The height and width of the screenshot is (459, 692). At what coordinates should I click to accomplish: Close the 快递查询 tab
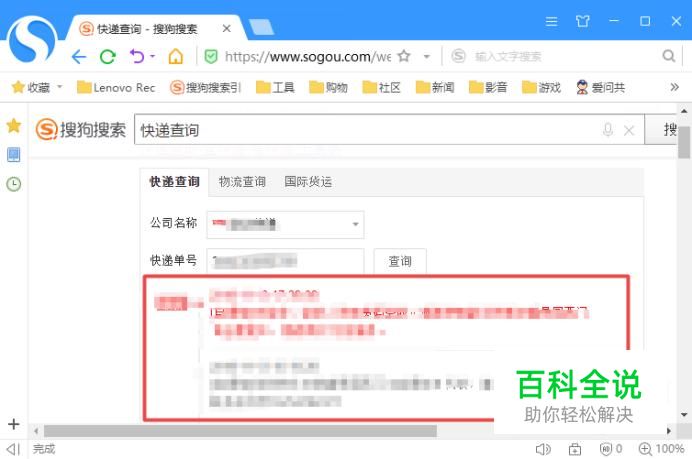tap(226, 29)
